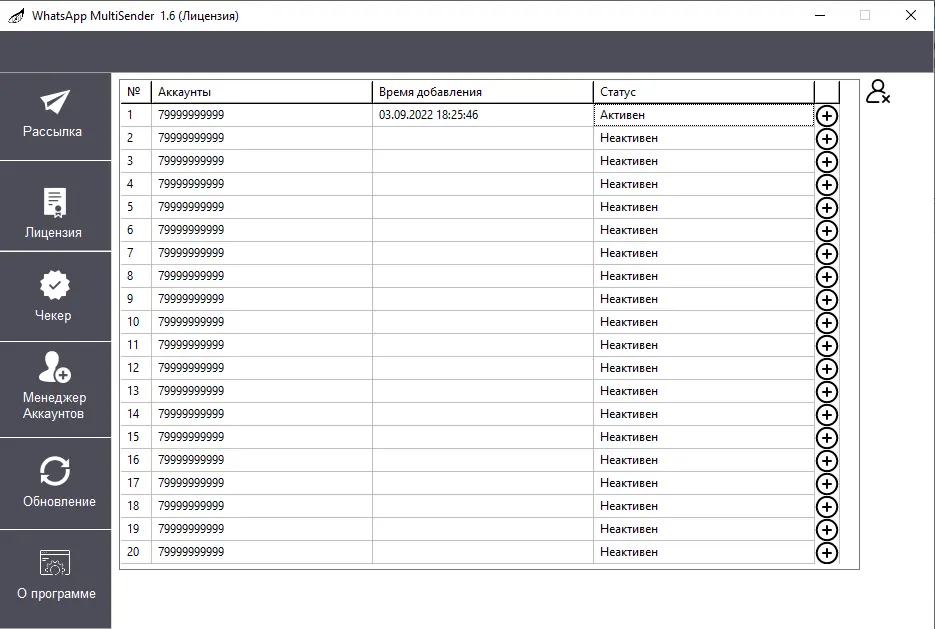
Task: Click the remove account user icon
Action: point(878,92)
